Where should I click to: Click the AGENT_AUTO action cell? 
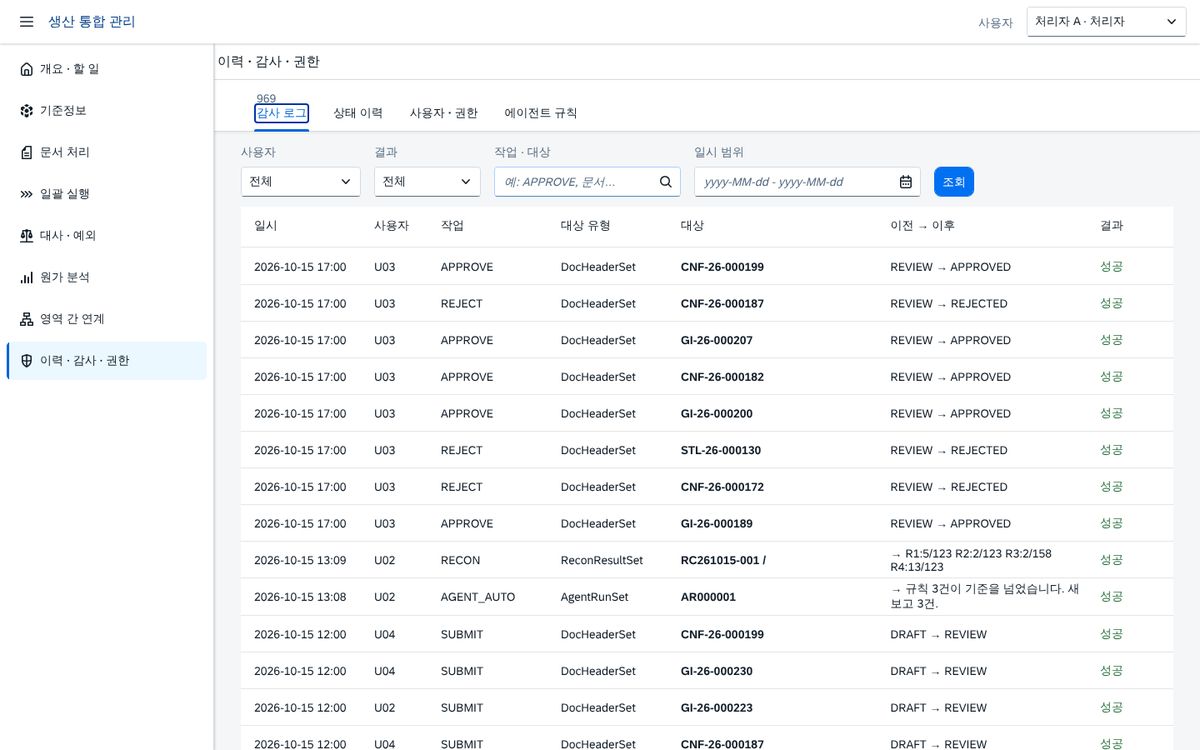(478, 597)
